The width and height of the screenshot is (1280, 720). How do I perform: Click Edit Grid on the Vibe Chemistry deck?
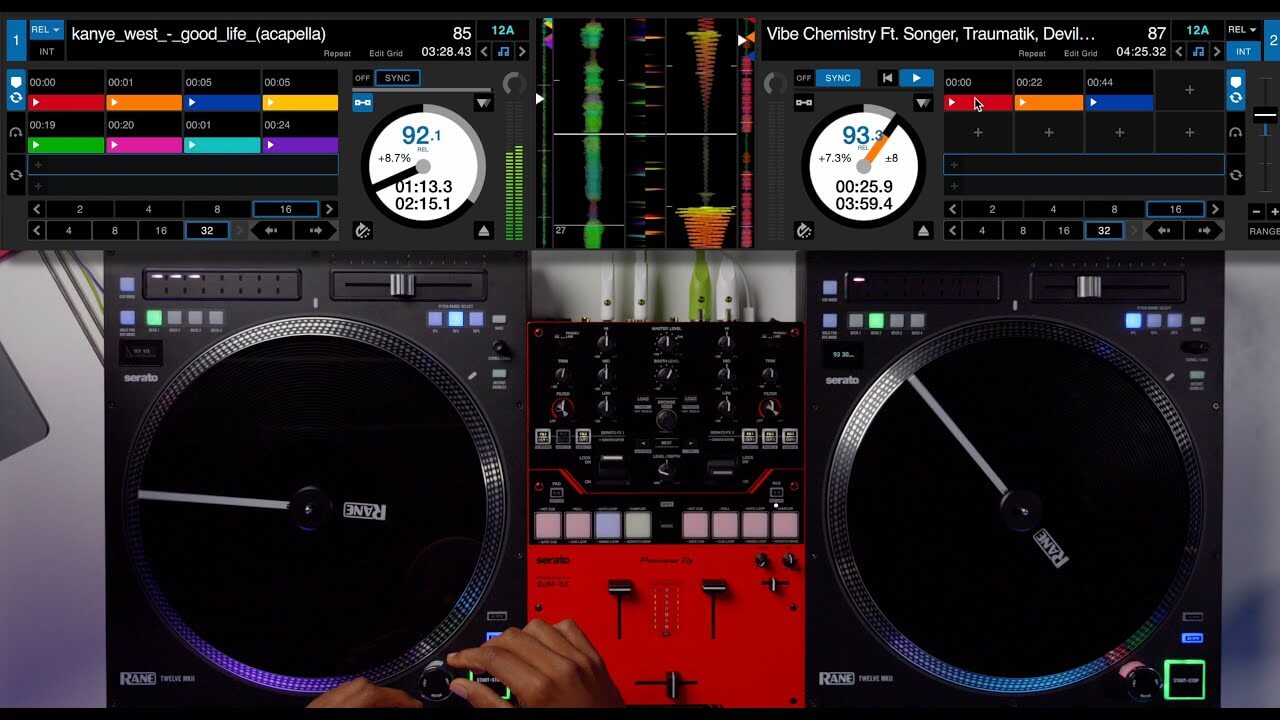(x=1081, y=53)
